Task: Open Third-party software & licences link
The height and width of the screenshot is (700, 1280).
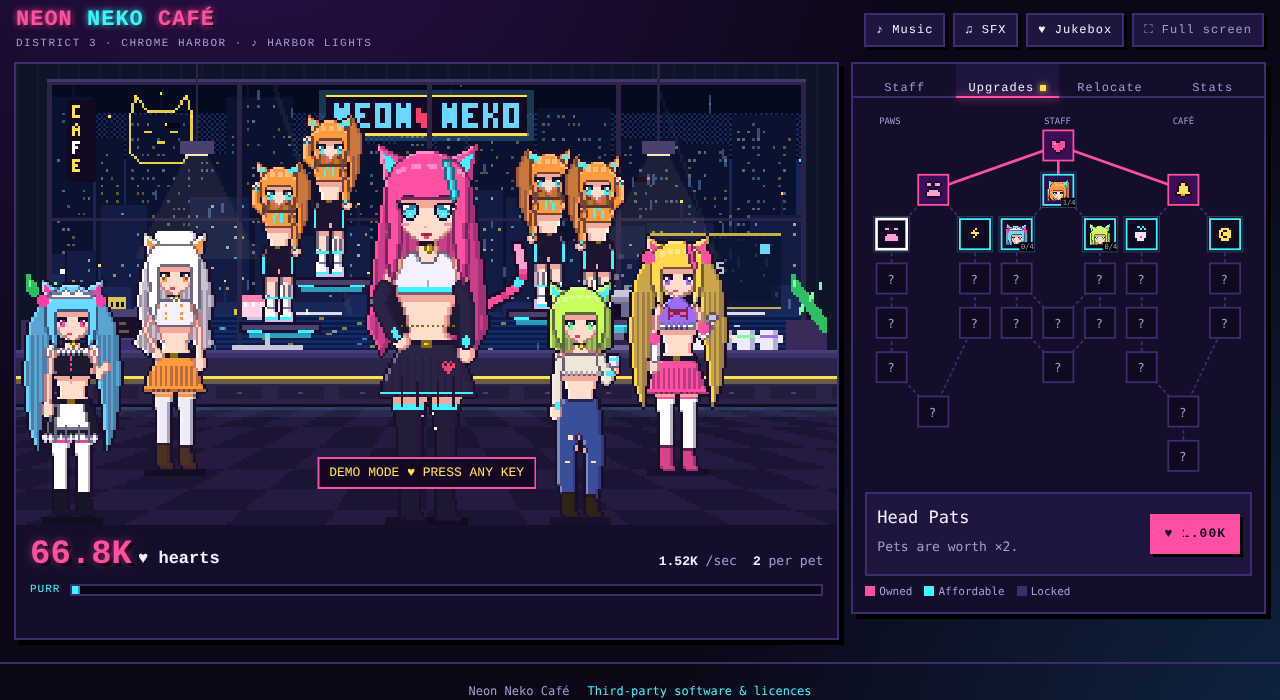Action: (699, 691)
